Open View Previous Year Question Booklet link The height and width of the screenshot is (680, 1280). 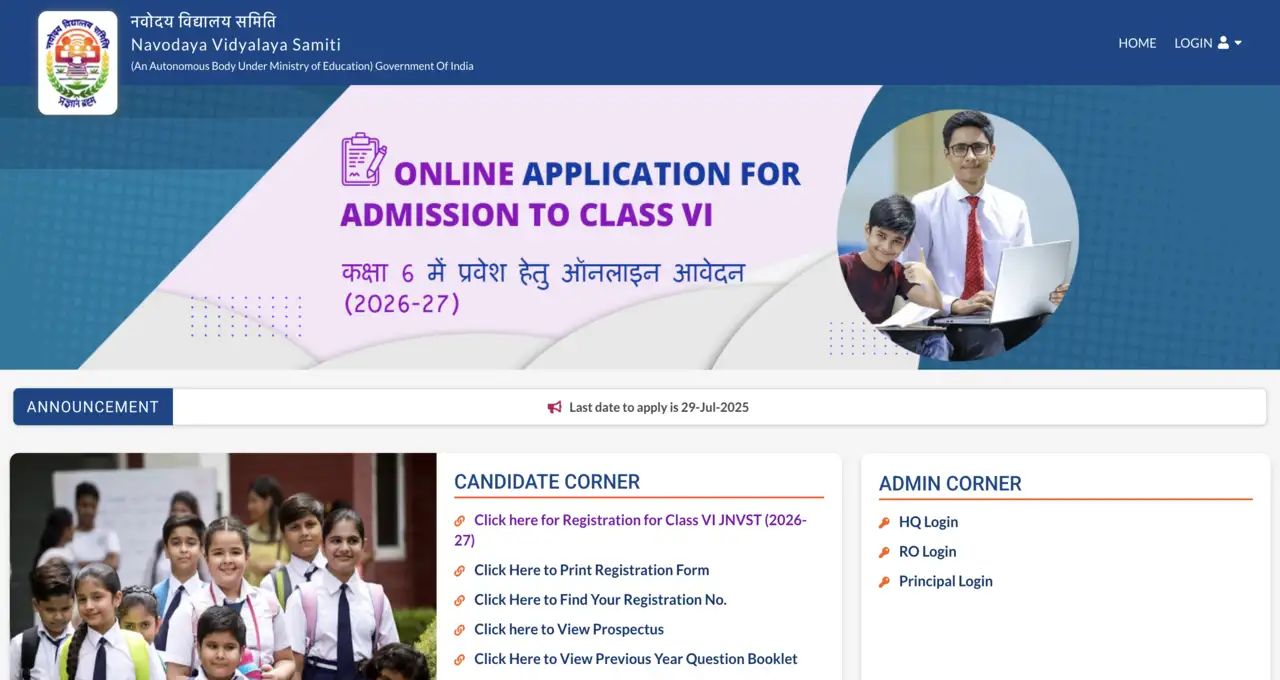(636, 659)
